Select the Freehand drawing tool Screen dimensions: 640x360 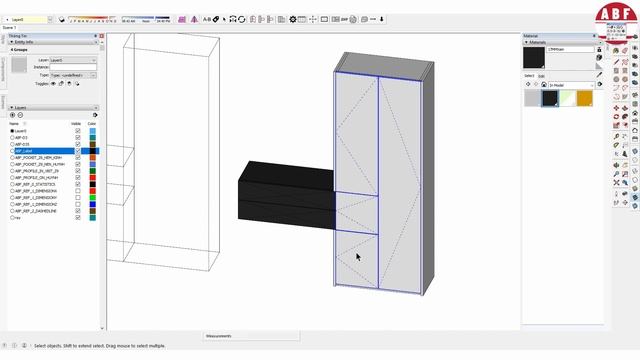coord(625,62)
